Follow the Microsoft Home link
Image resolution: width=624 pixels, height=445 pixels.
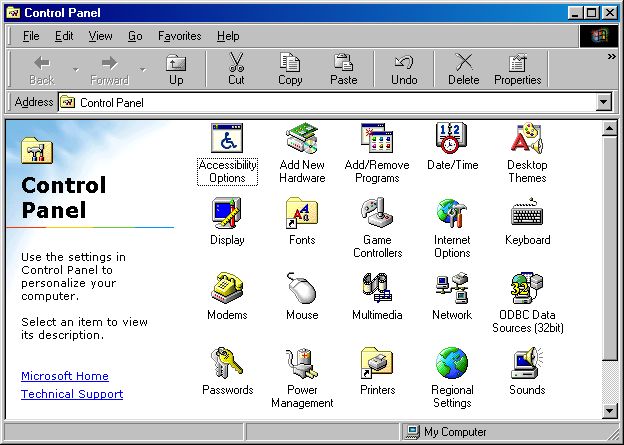[65, 376]
